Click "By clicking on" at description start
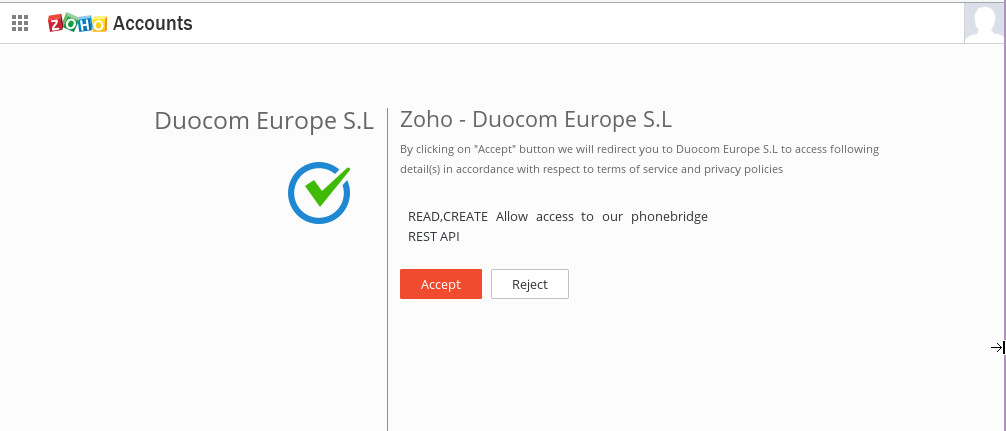Viewport: 1006px width, 431px height. pyautogui.click(x=433, y=149)
